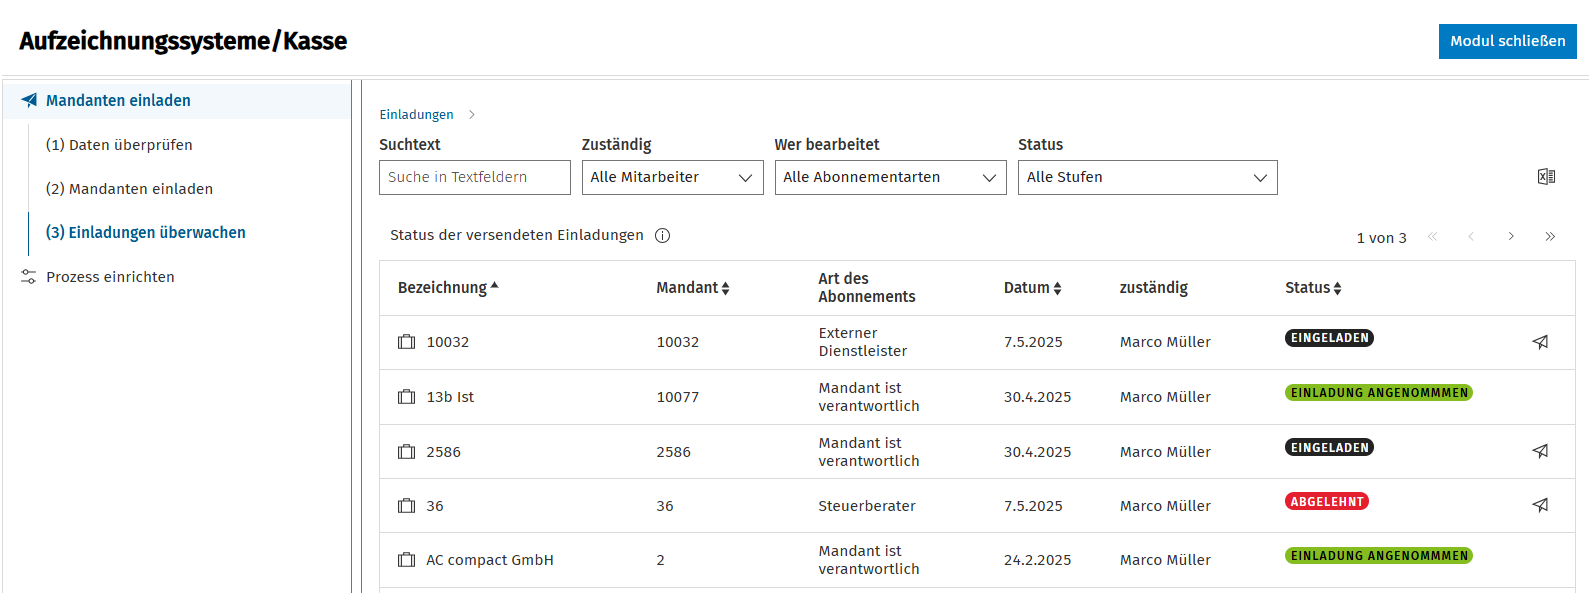Click send icon for declined row 36
This screenshot has height=593, width=1589.
click(x=1540, y=505)
